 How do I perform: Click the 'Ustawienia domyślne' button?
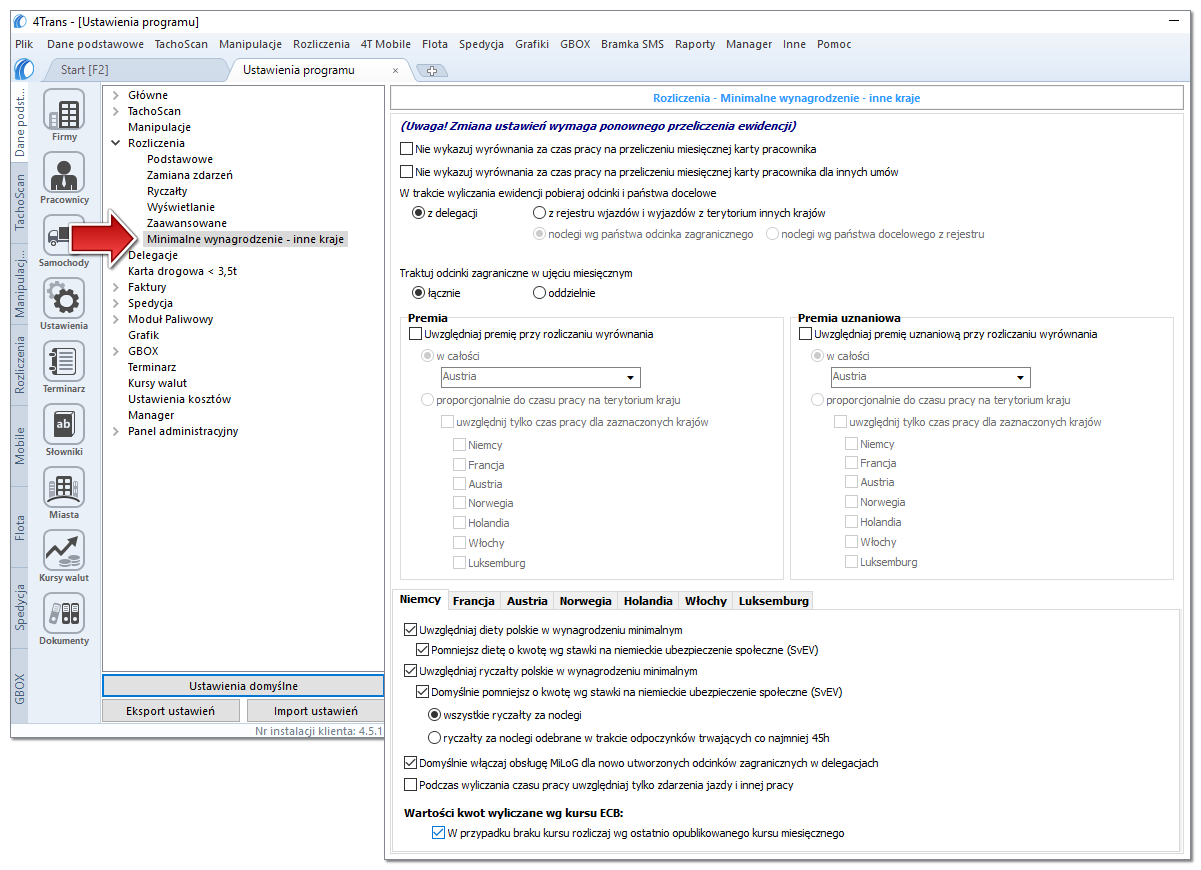pos(243,686)
